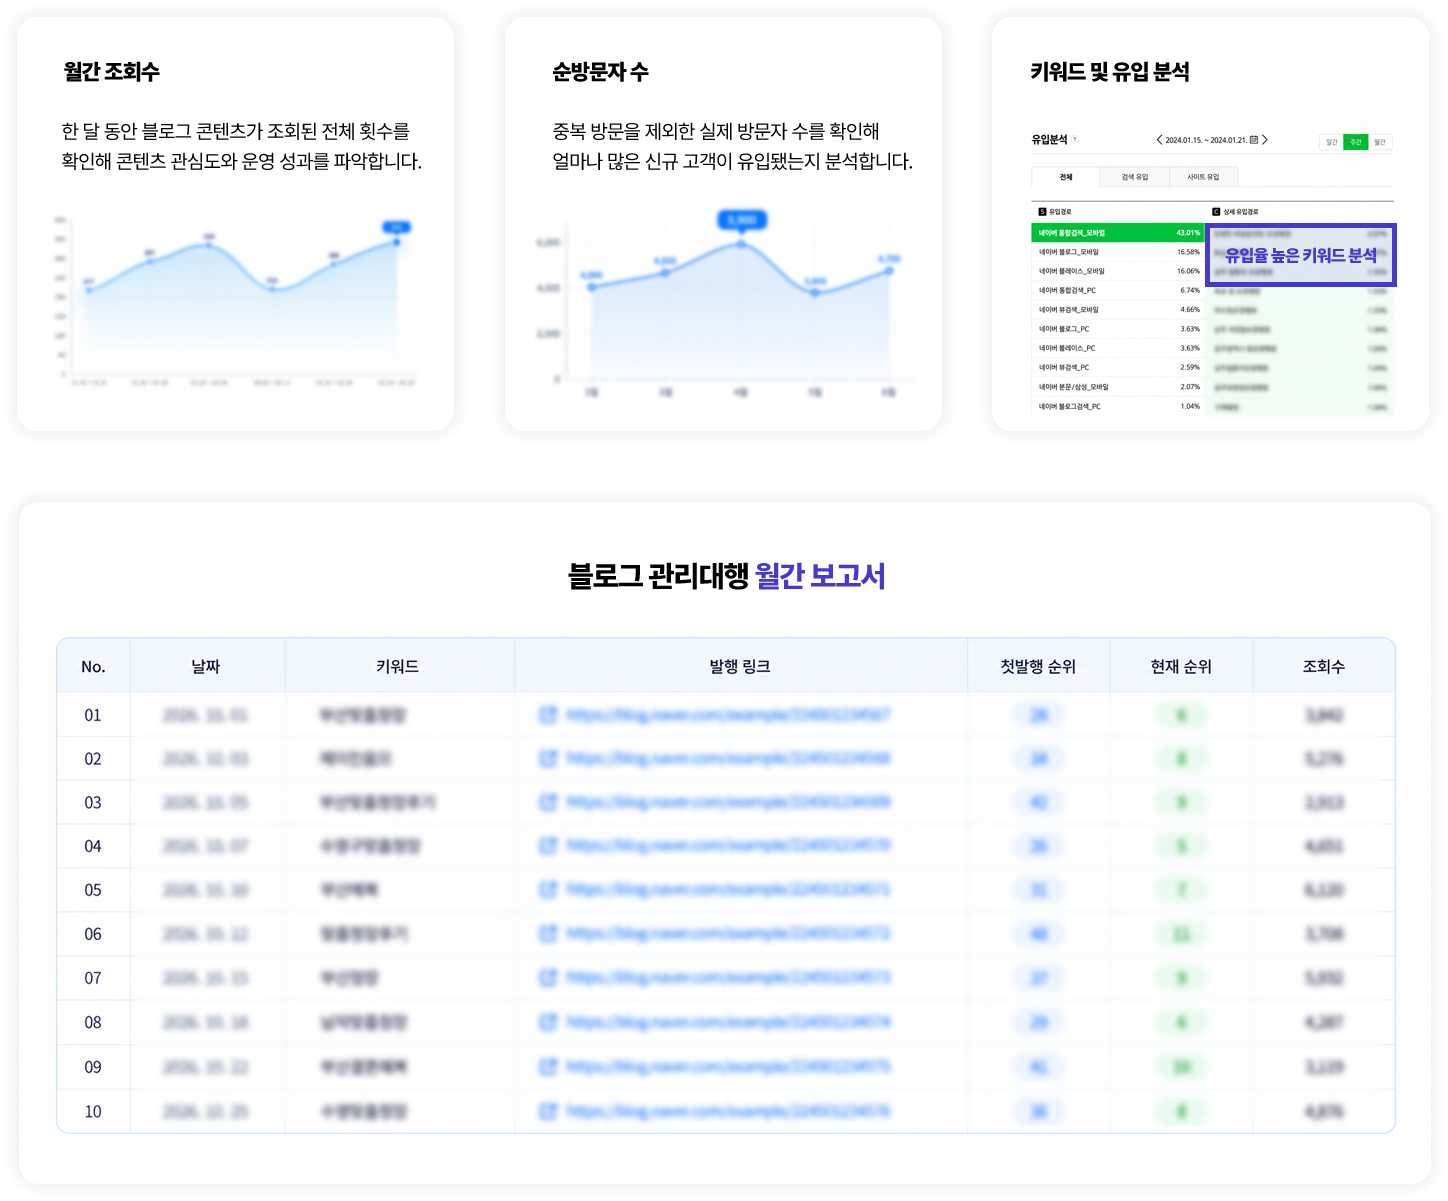
Task: Click the 키워드 column header
Action: tap(398, 667)
